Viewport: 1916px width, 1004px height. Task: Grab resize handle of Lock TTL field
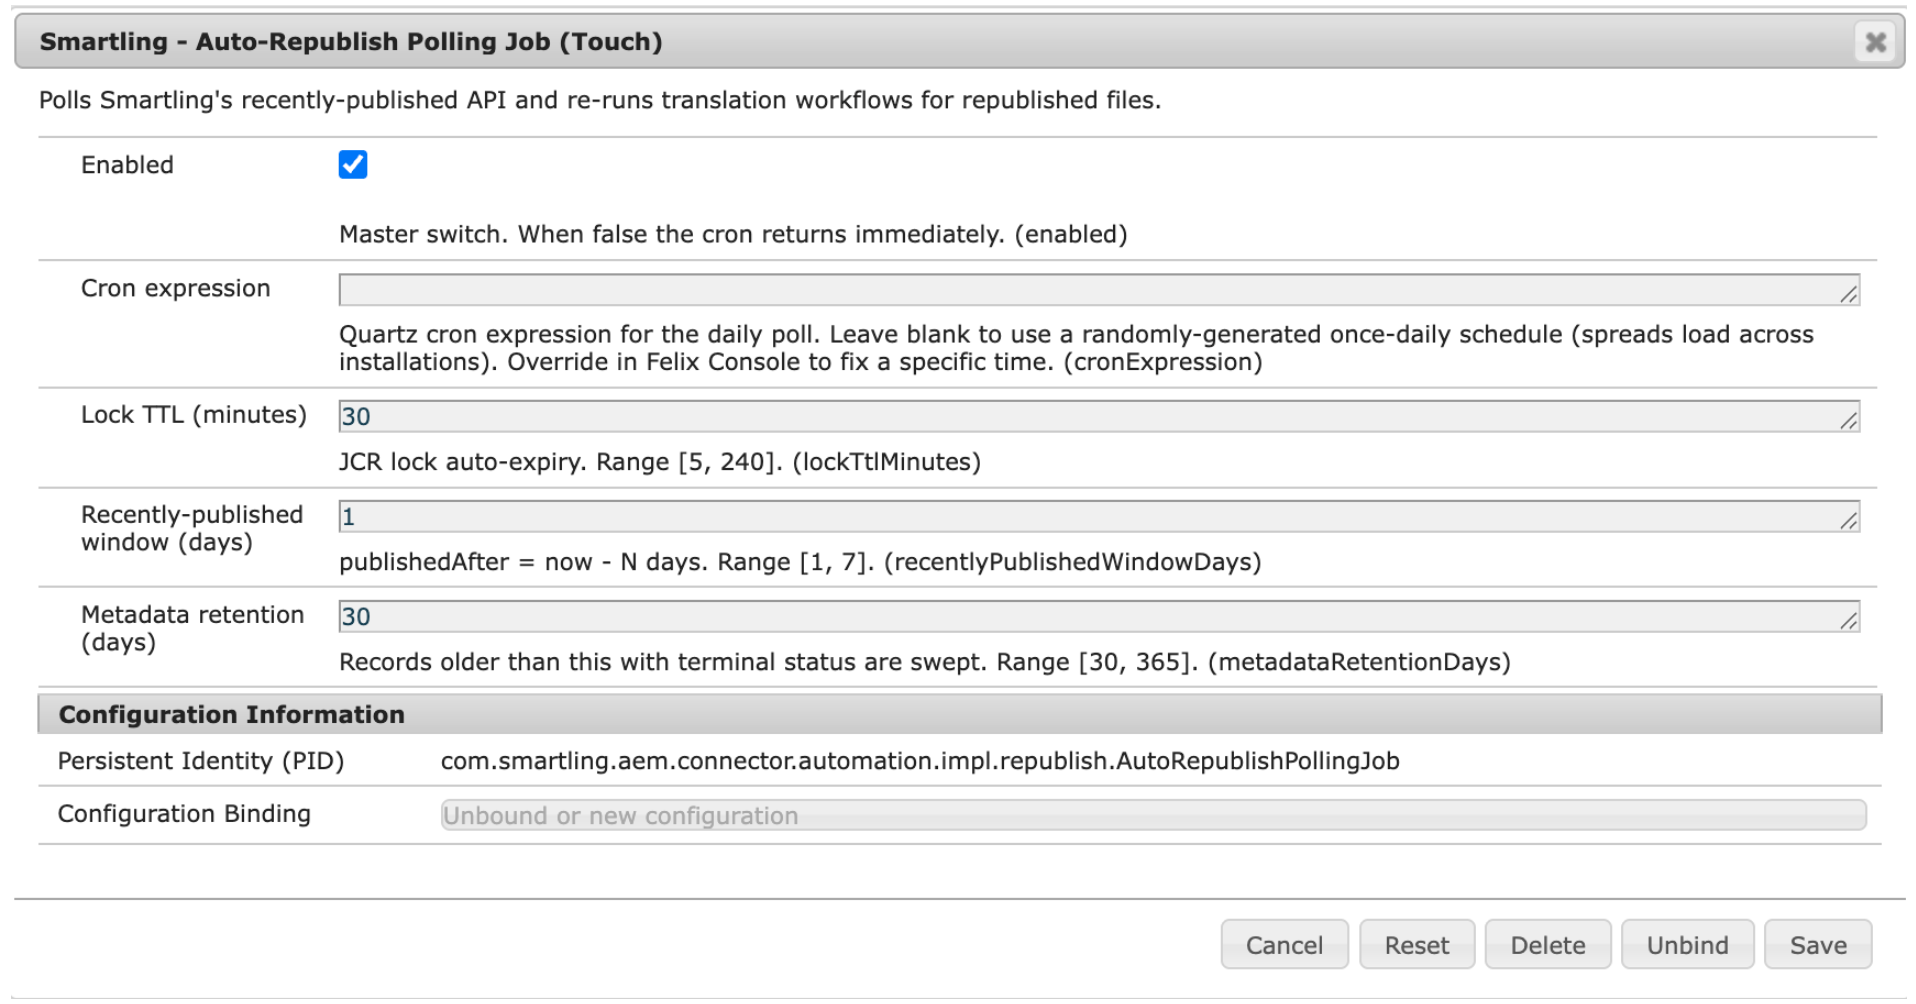pyautogui.click(x=1849, y=420)
